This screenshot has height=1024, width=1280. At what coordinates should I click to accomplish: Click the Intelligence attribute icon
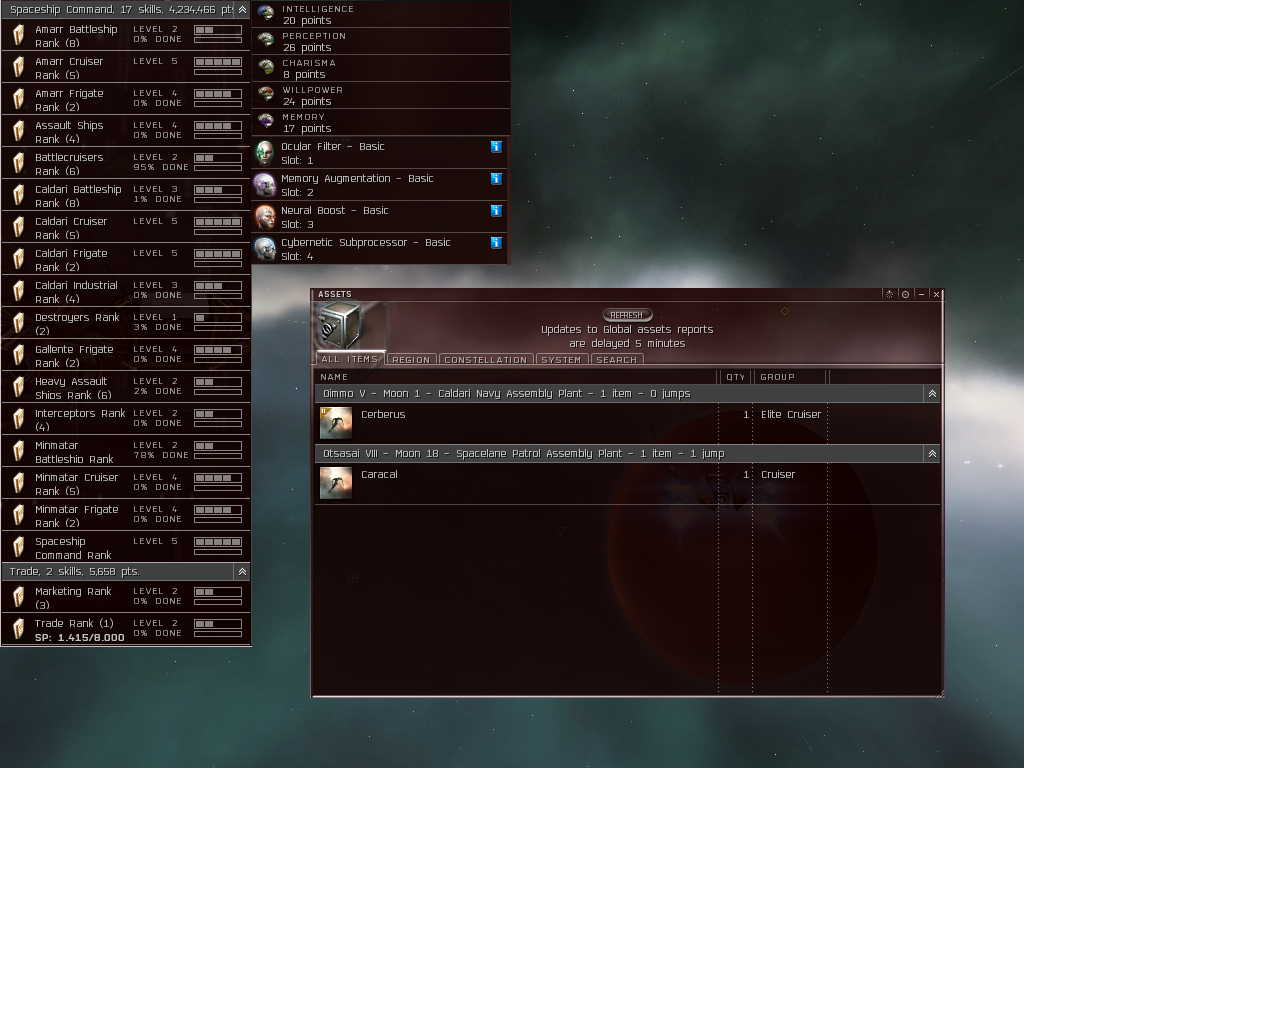266,14
